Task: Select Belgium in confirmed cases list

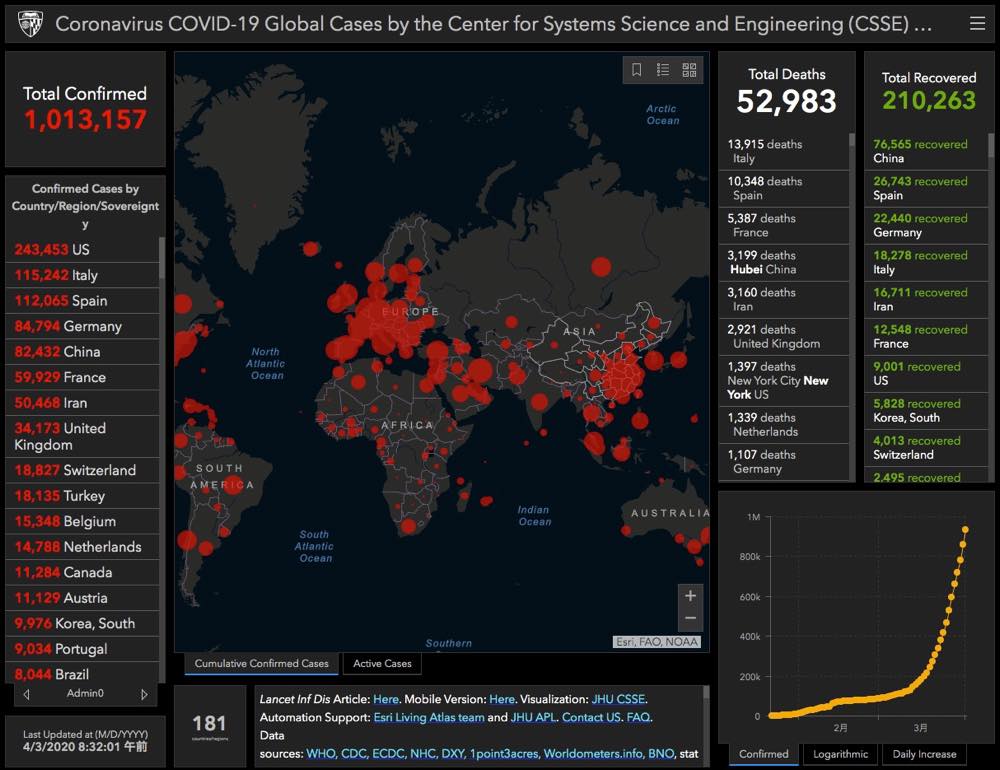Action: coord(82,521)
